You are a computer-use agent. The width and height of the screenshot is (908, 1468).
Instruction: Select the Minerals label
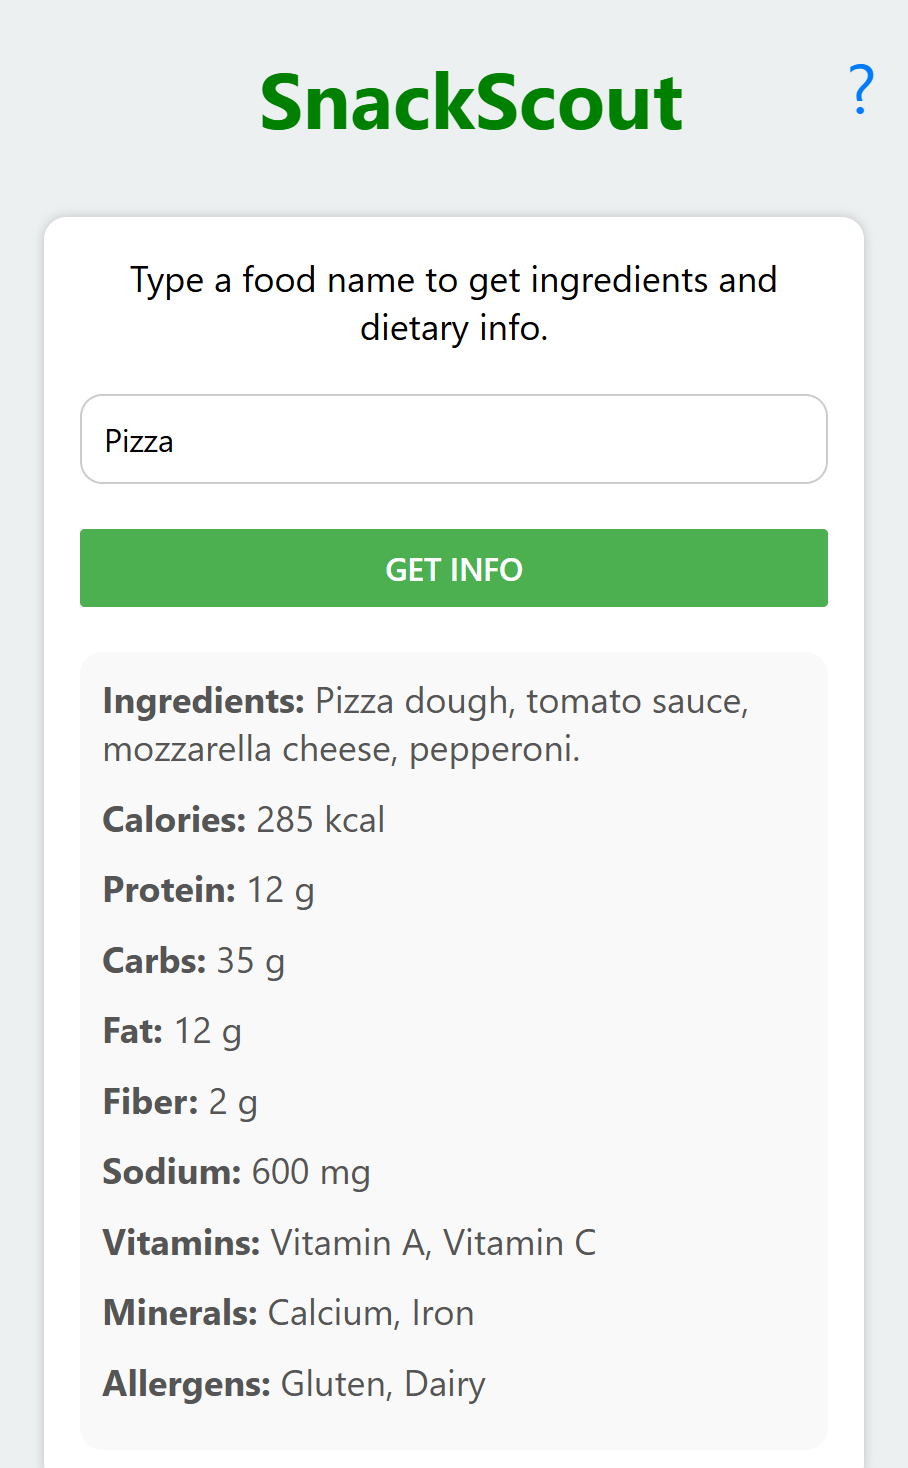tap(180, 1313)
